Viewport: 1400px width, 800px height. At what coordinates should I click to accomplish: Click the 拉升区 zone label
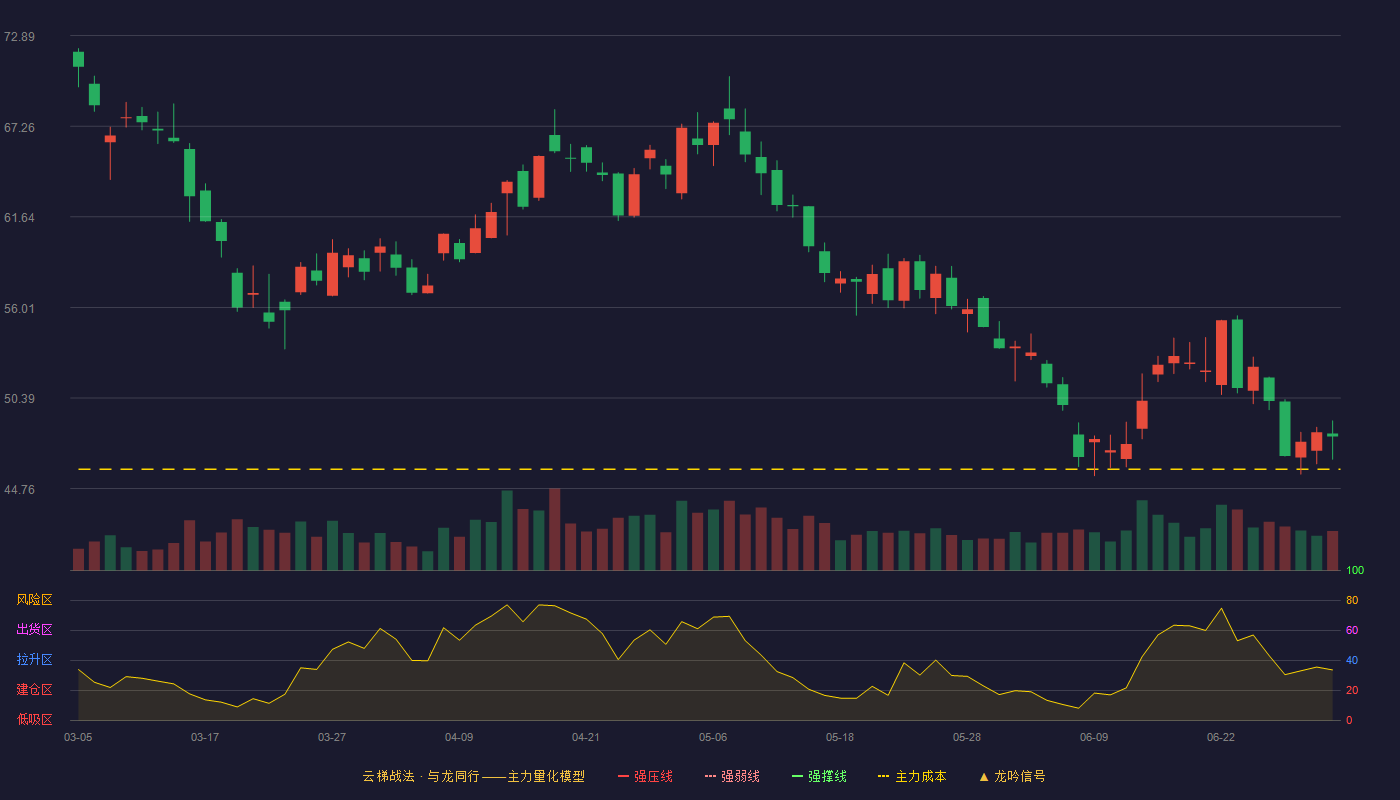pos(34,660)
